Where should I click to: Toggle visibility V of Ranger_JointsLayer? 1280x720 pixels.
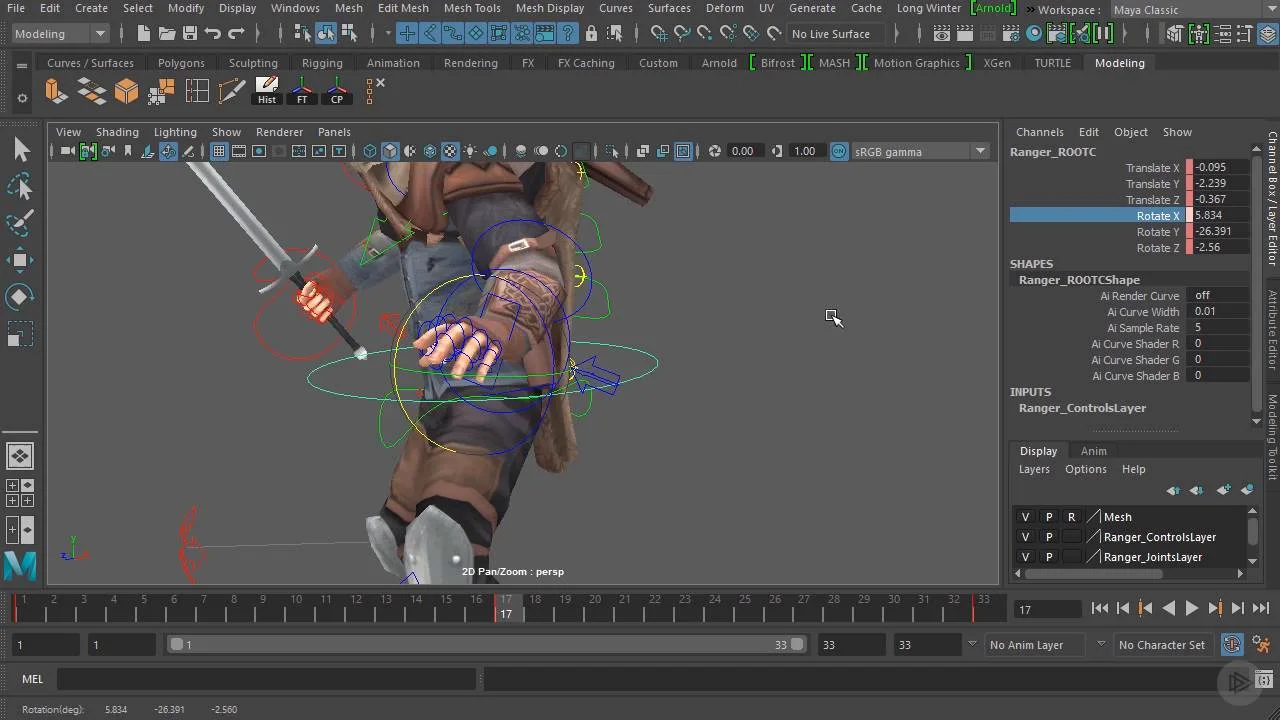point(1025,557)
